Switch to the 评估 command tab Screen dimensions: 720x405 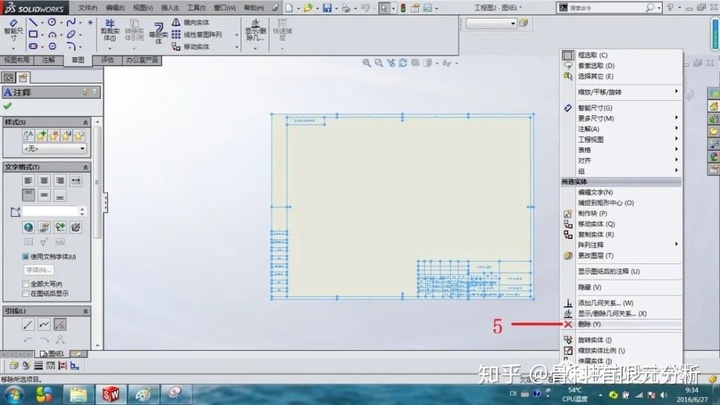(107, 60)
